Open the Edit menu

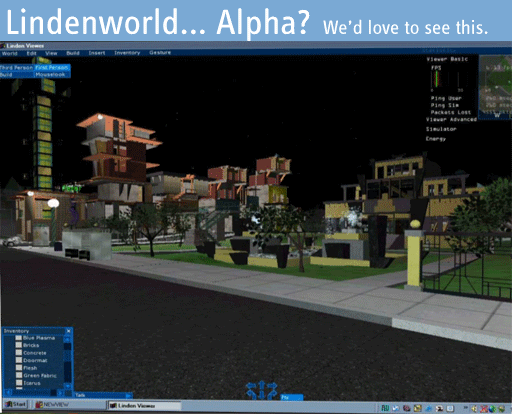[31, 53]
